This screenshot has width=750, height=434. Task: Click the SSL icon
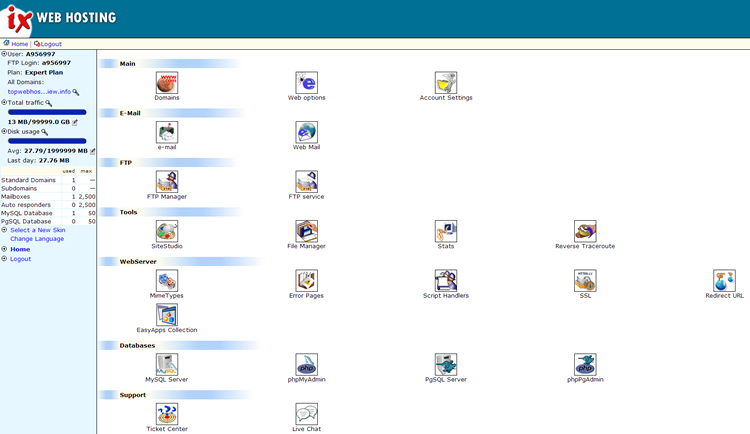pyautogui.click(x=585, y=280)
